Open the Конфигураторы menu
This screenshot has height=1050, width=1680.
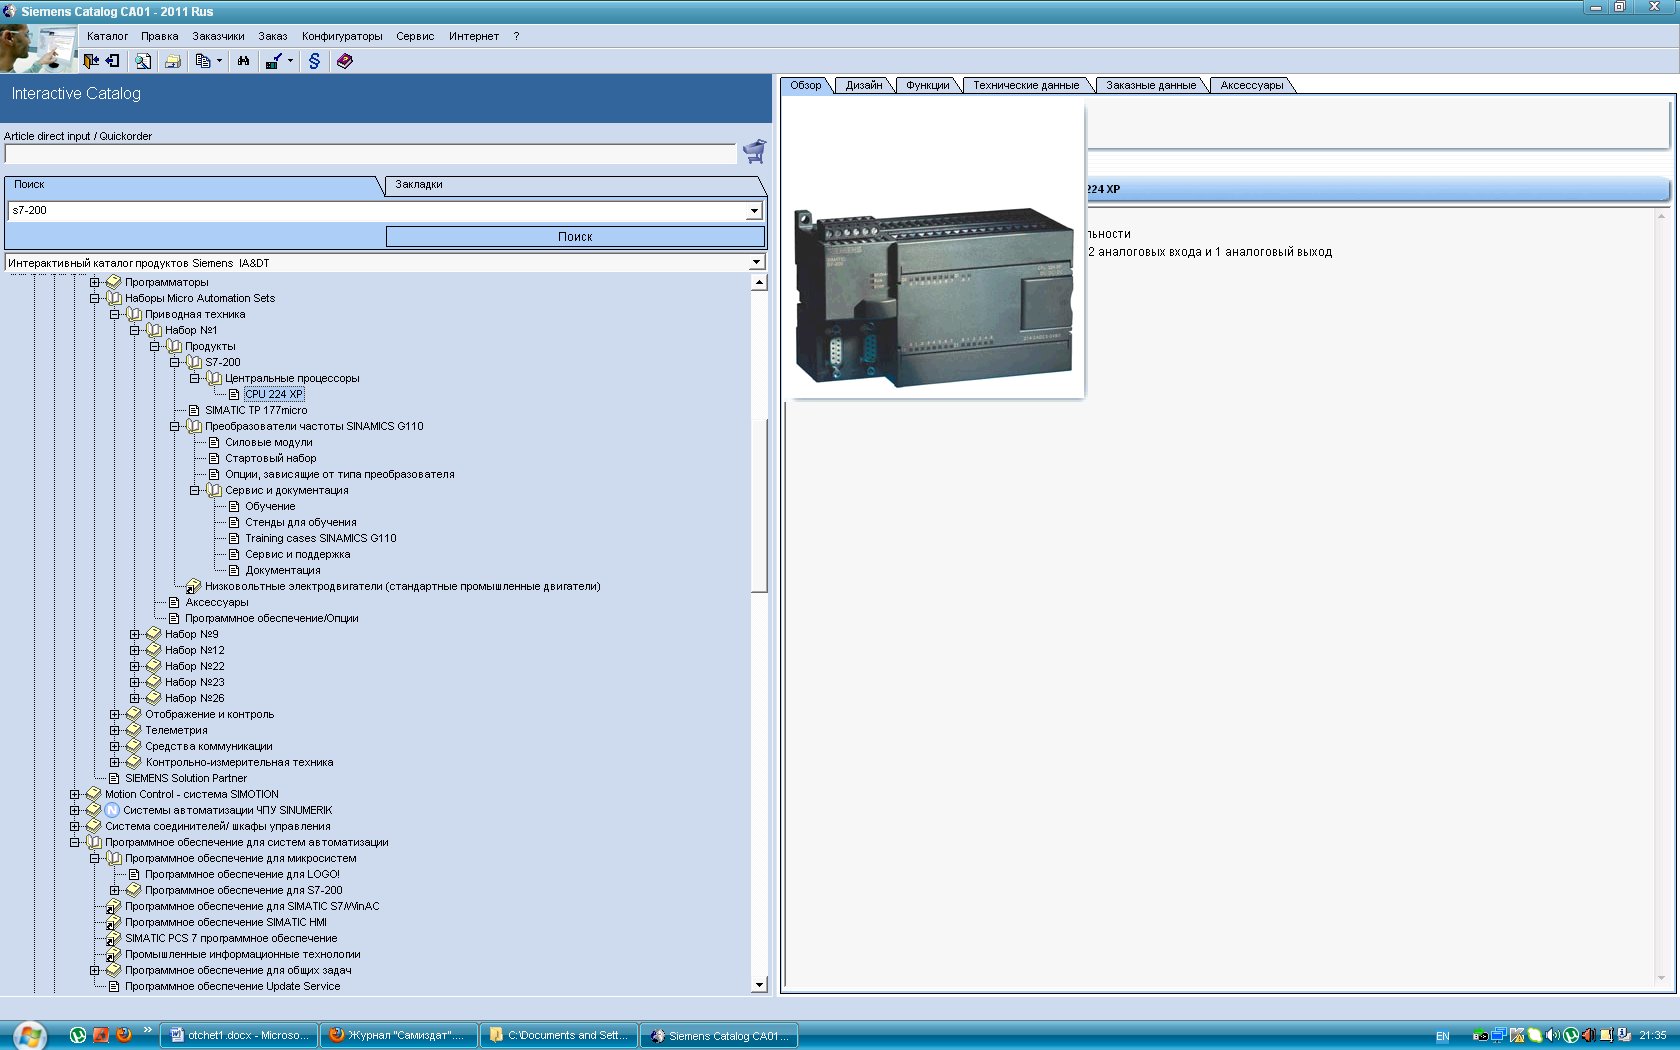click(342, 36)
